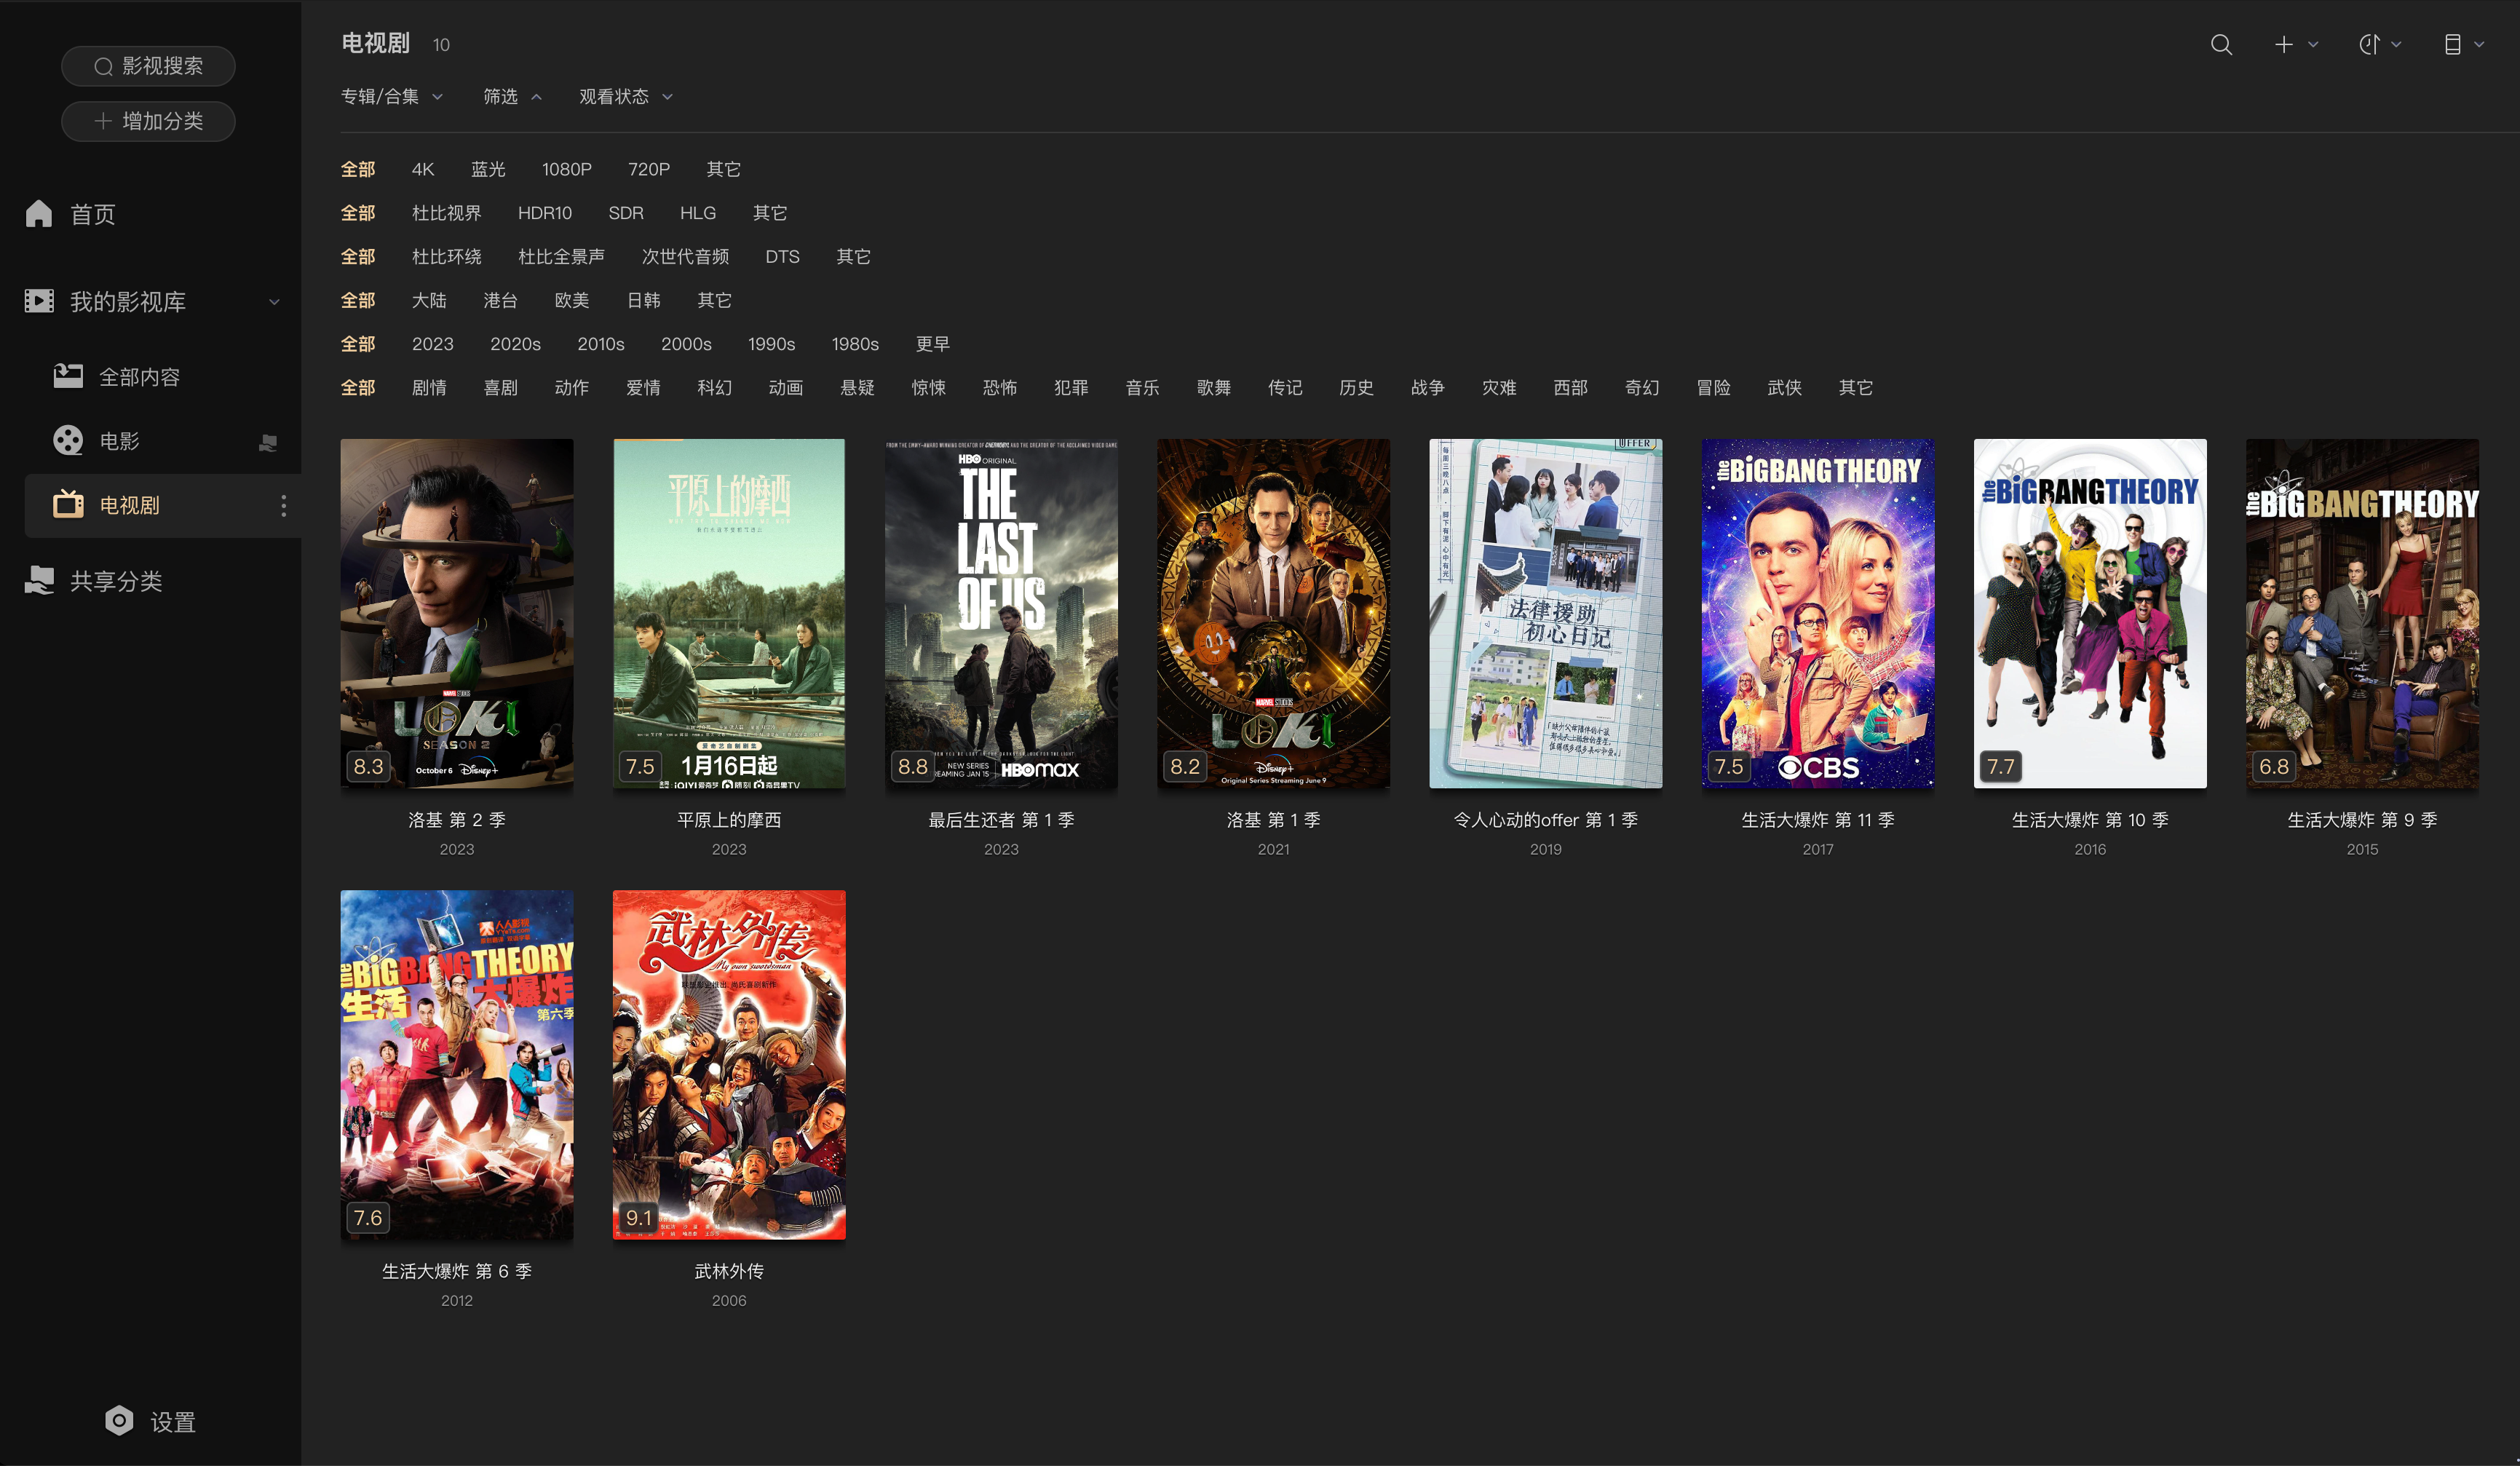2520x1466 pixels.
Task: Expand the 专辑/合集 dropdown
Action: click(x=391, y=97)
